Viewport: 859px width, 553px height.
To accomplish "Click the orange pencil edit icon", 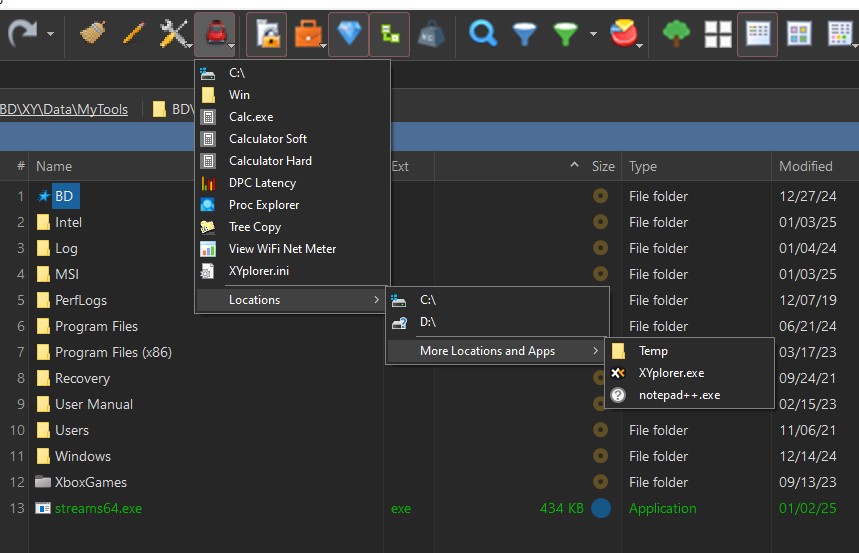I will coord(133,35).
